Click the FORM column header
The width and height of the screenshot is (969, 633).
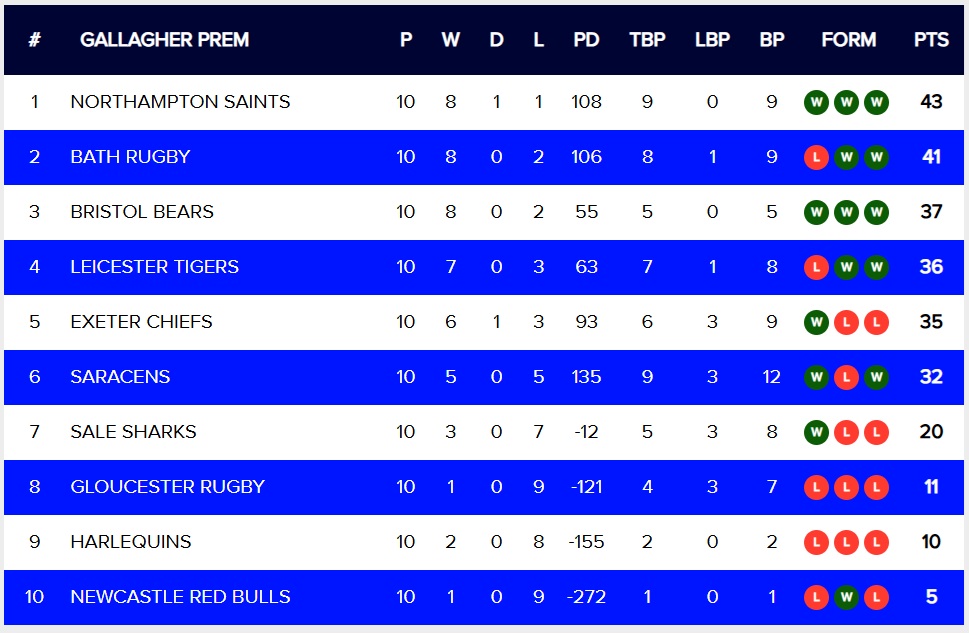pyautogui.click(x=848, y=40)
